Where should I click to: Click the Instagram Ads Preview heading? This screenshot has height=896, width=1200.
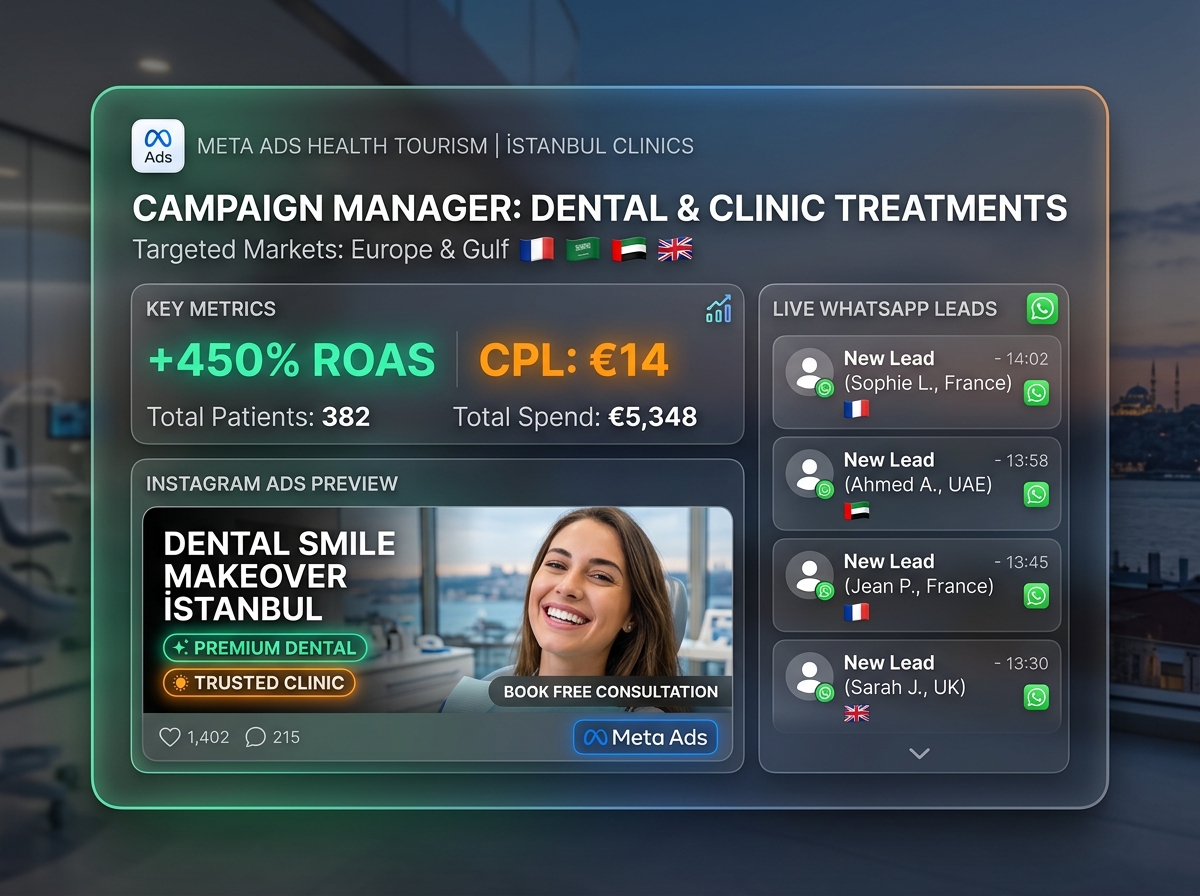point(272,484)
